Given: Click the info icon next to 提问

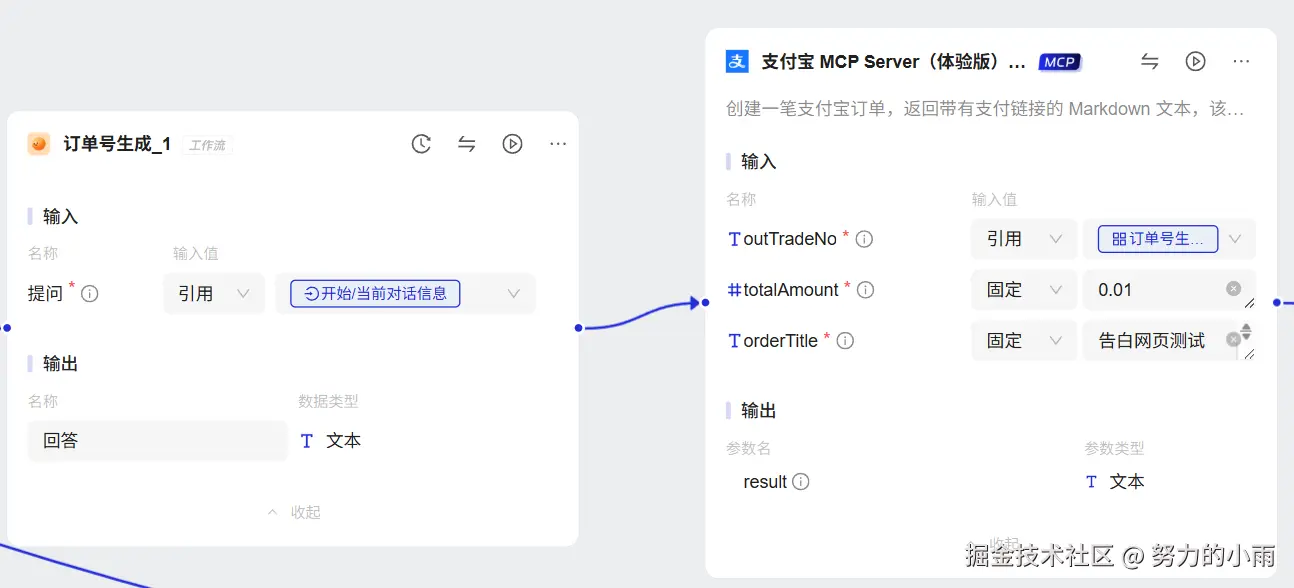Looking at the screenshot, I should coord(89,294).
